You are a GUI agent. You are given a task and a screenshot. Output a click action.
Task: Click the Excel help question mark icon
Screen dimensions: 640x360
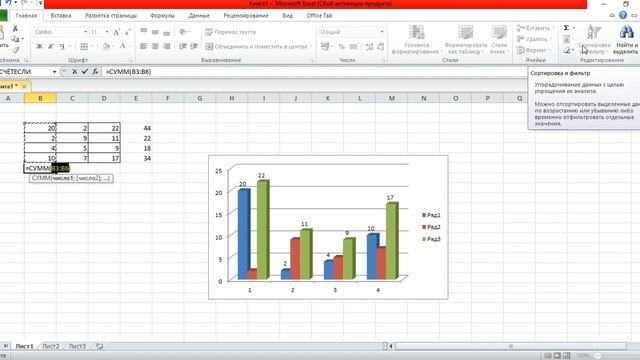(623, 15)
